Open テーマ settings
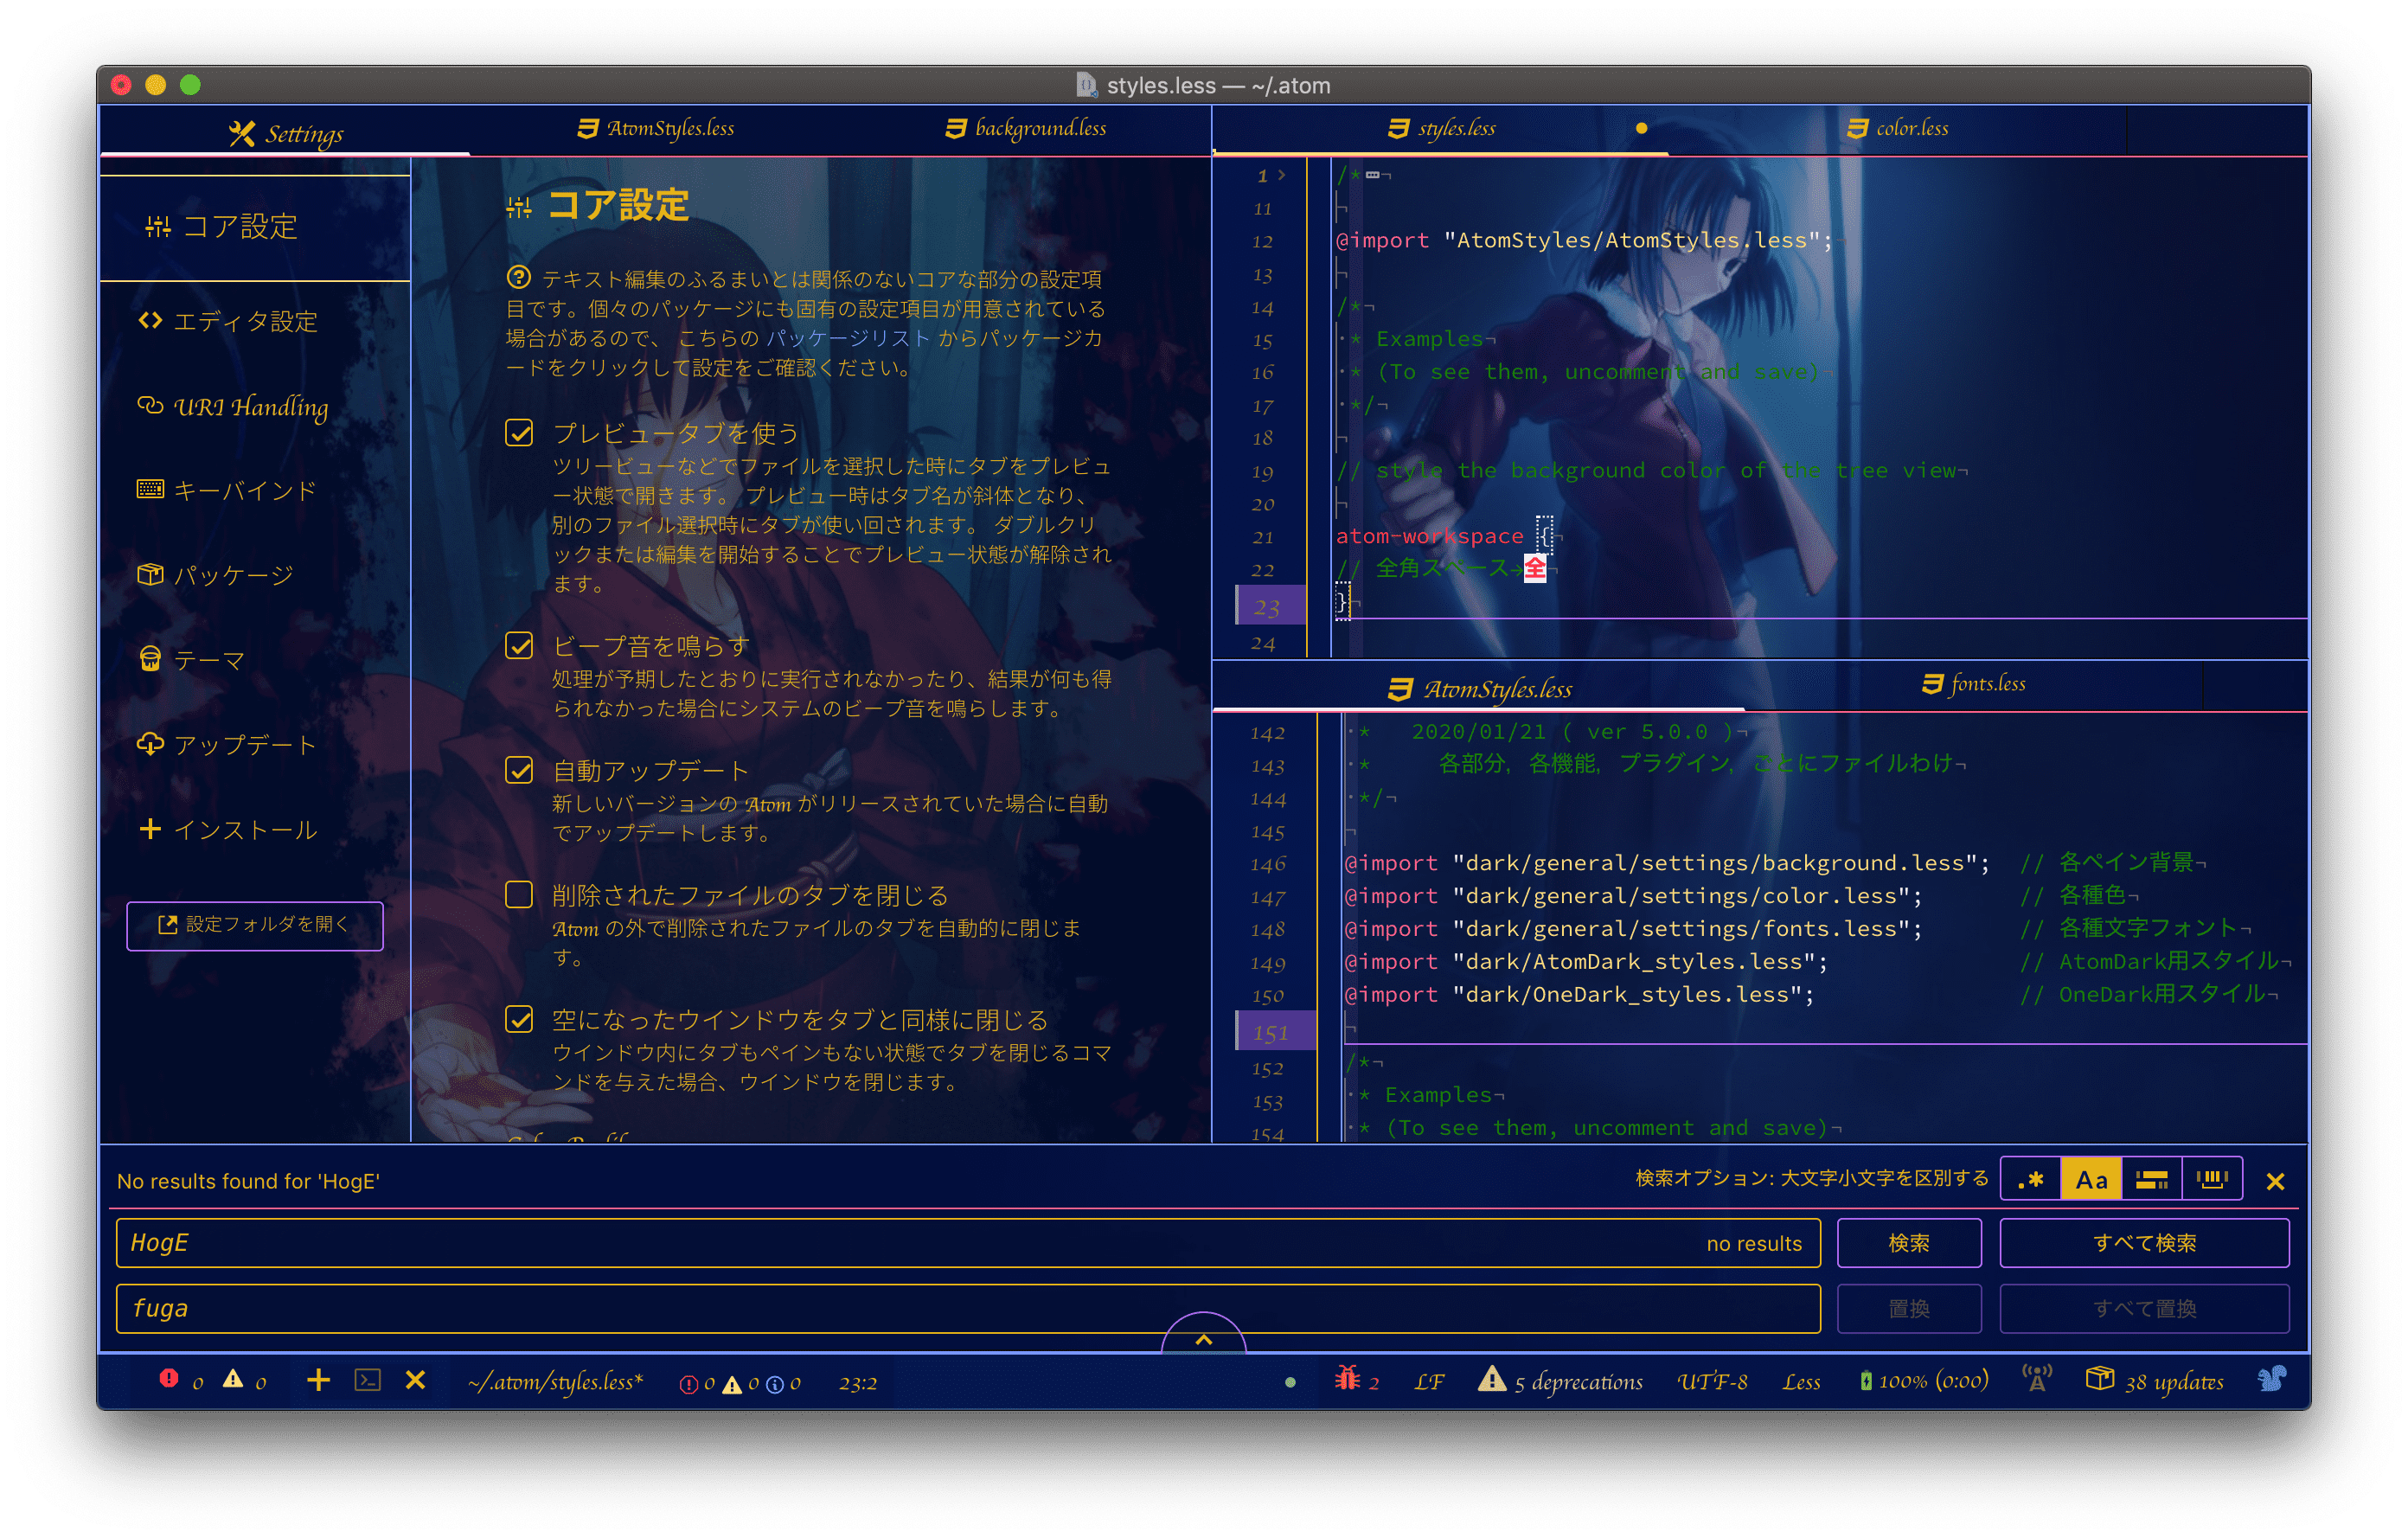This screenshot has width=2408, height=1538. pyautogui.click(x=191, y=661)
